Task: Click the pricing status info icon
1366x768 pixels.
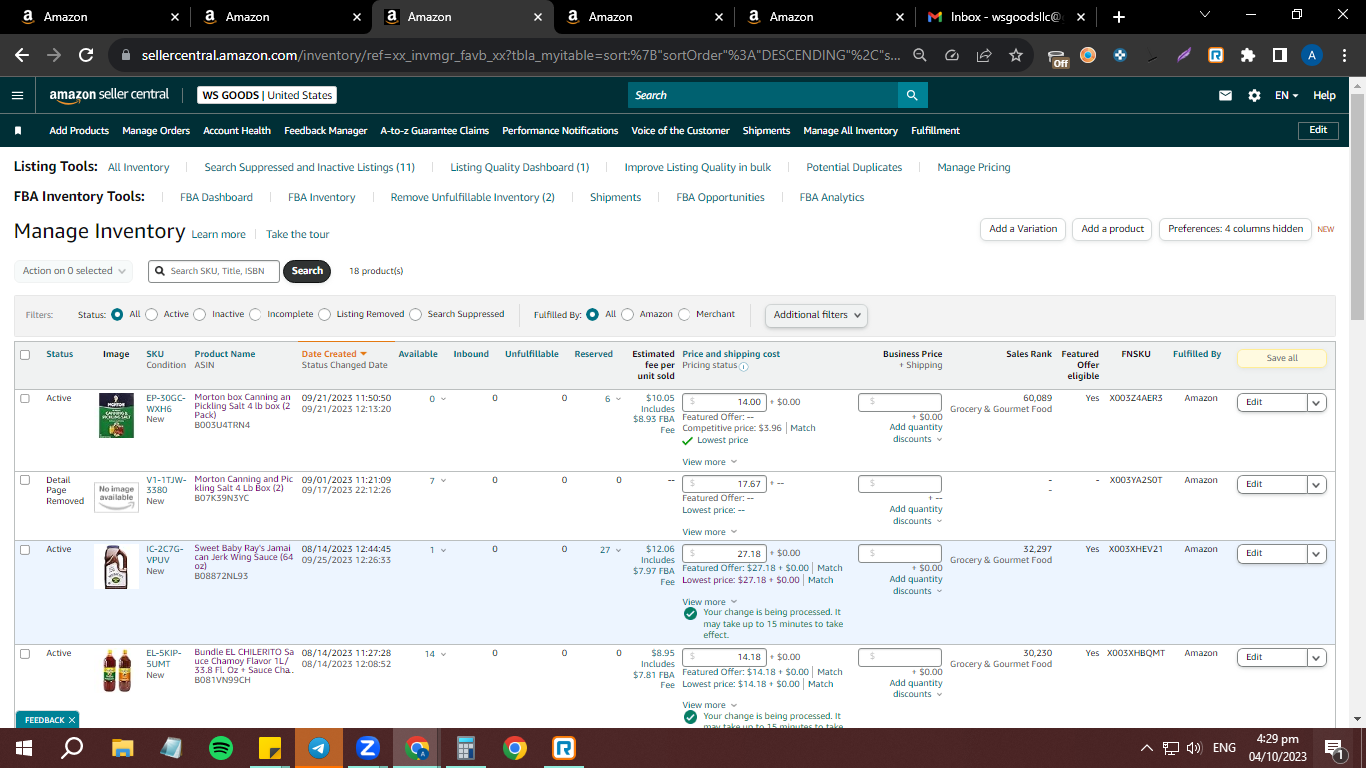Action: (x=744, y=366)
